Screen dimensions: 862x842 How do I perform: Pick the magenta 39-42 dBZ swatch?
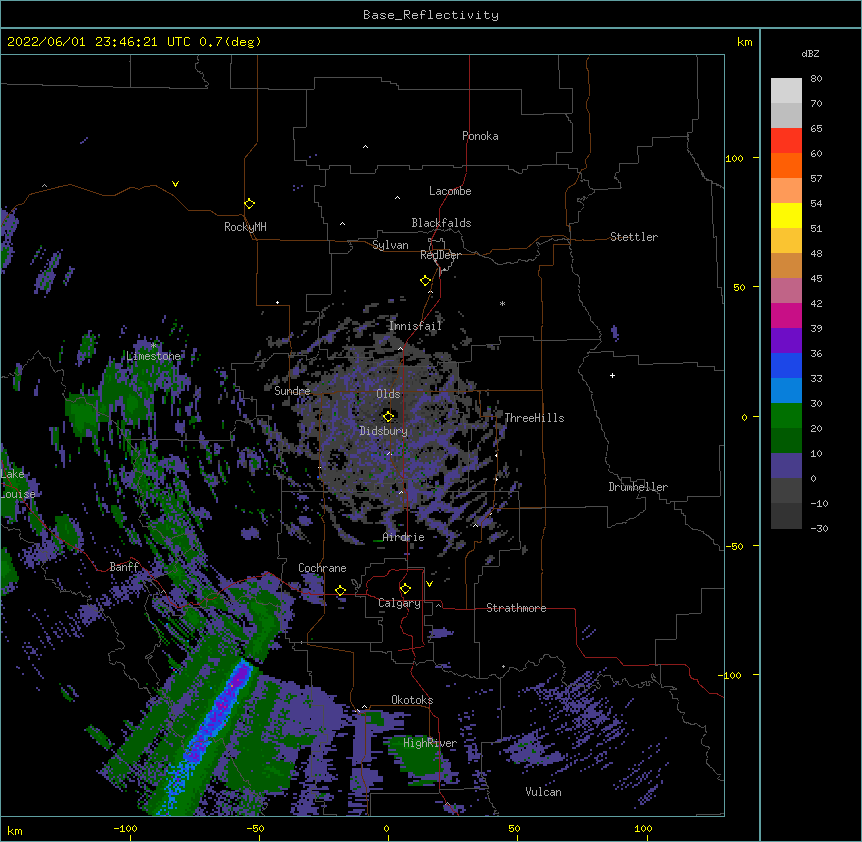point(786,315)
